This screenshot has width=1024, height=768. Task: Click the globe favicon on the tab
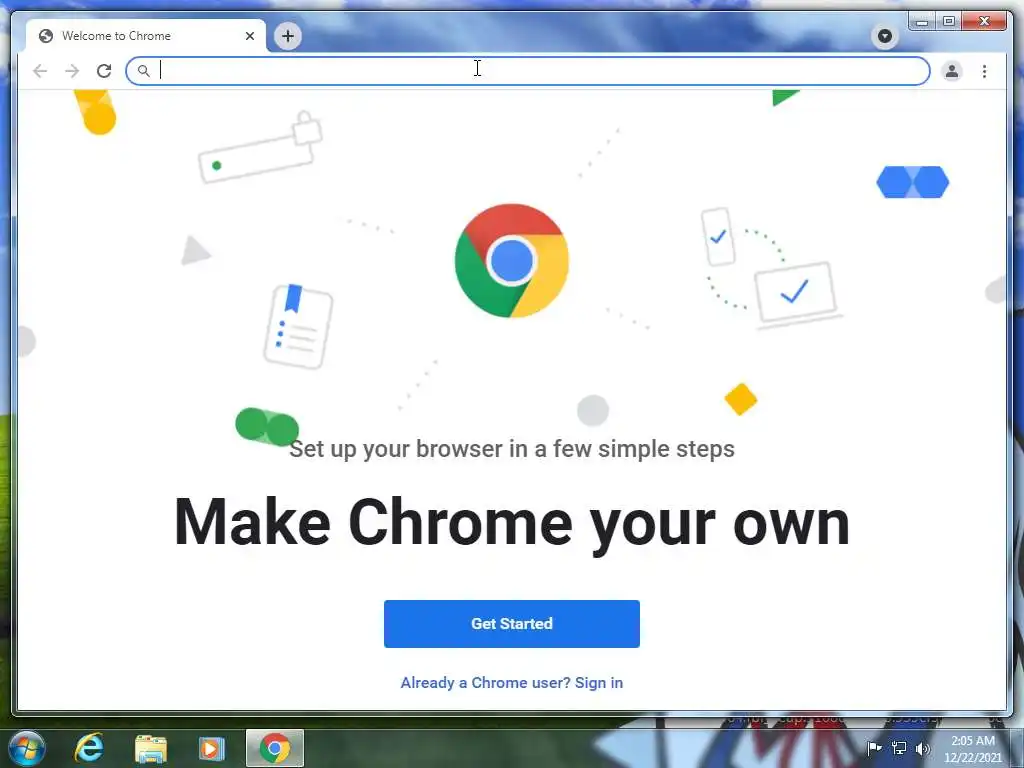coord(46,36)
